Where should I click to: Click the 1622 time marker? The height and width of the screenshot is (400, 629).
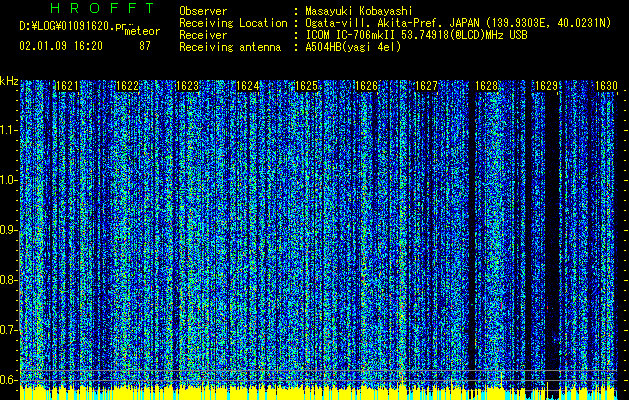[127, 86]
